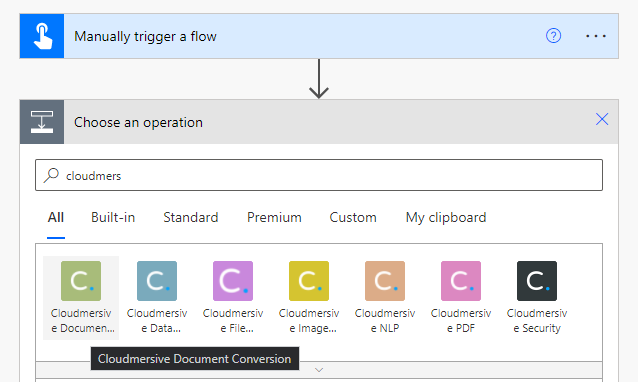The image size is (638, 382).
Task: Click the Choose an operation step icon
Action: click(x=42, y=122)
